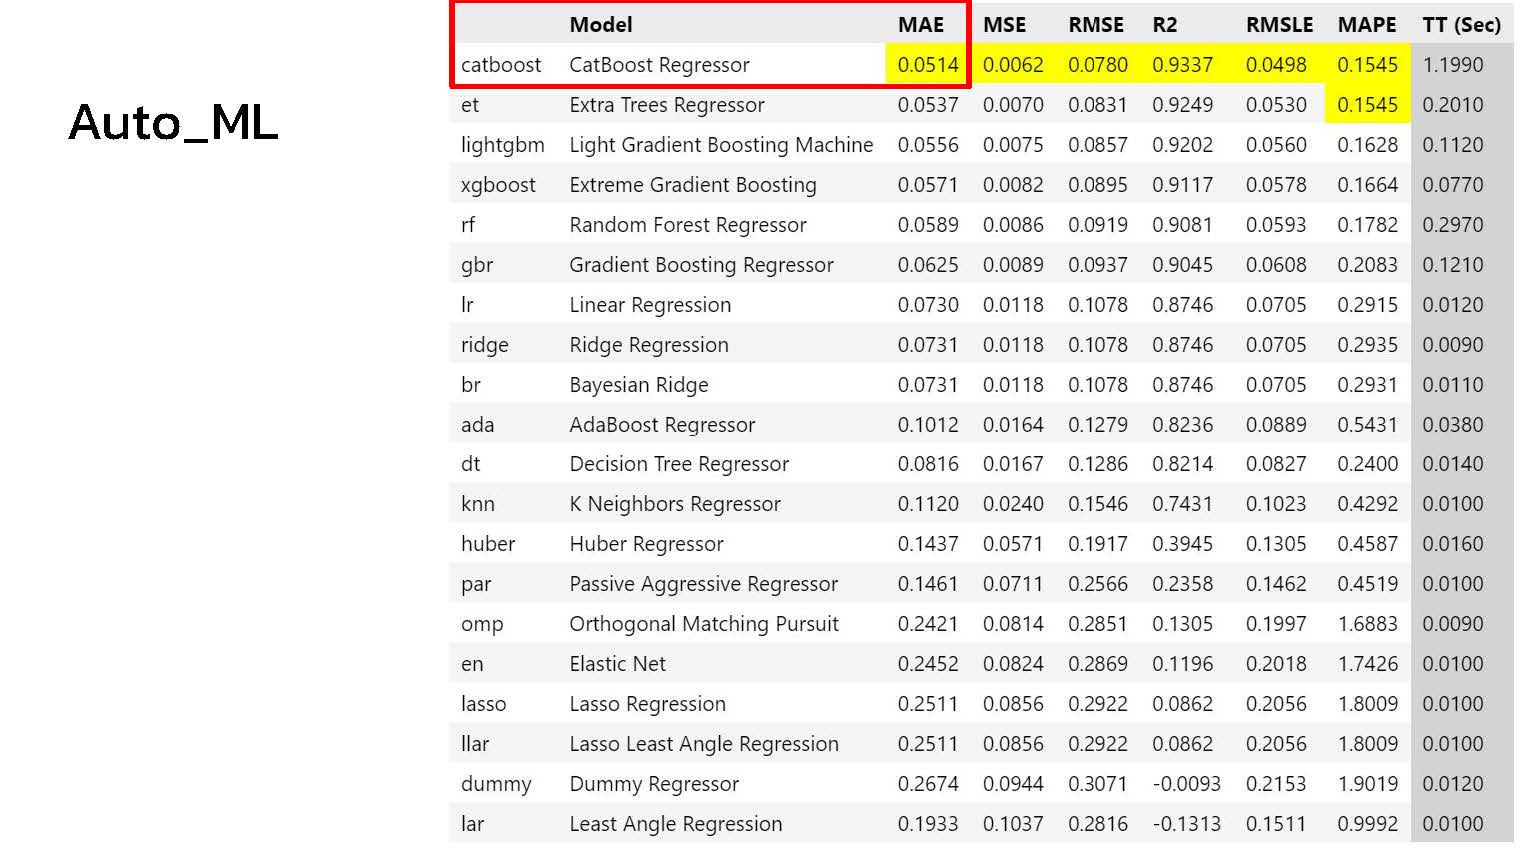Click the CatBoost Regressor model name
This screenshot has height=855, width=1520.
pos(659,65)
